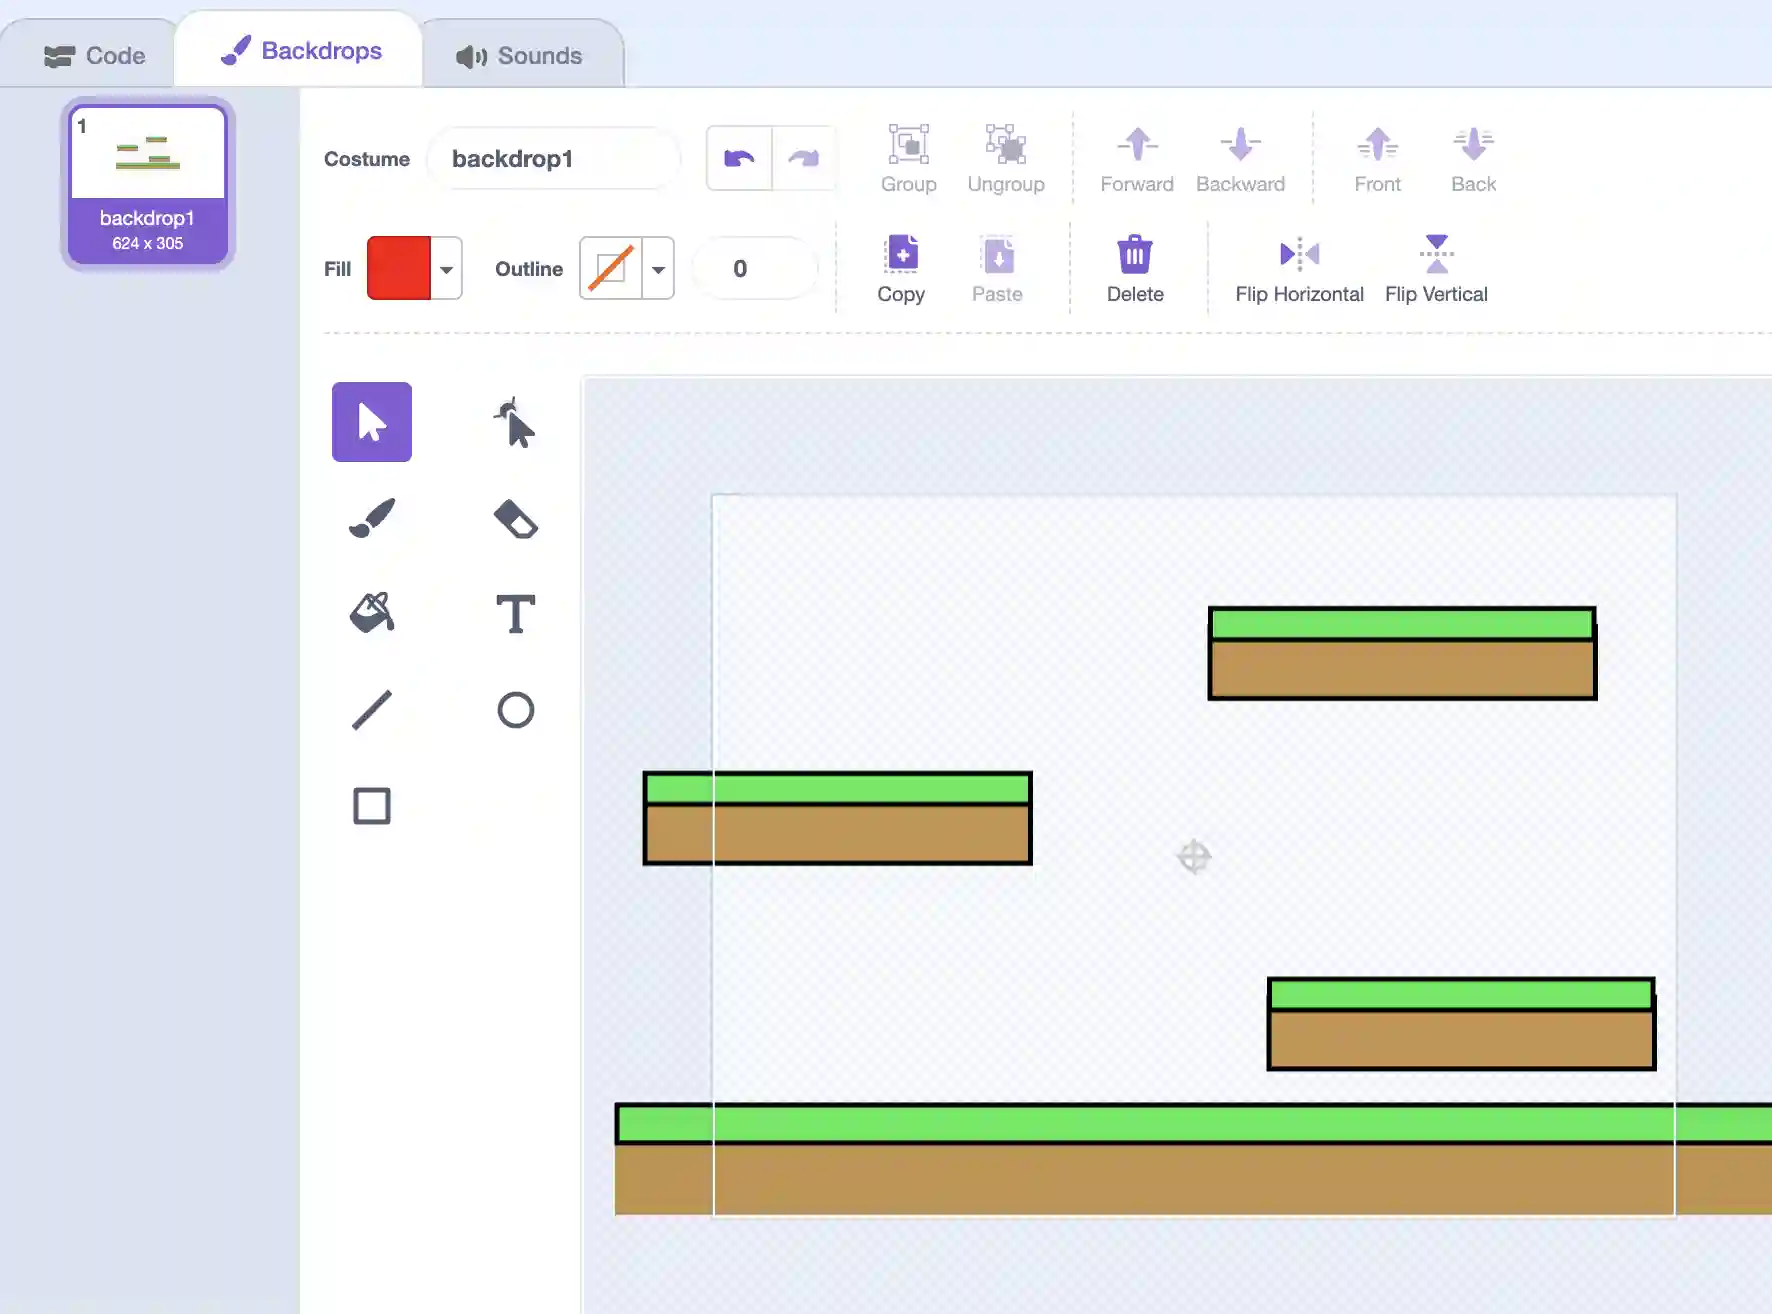The height and width of the screenshot is (1314, 1772).
Task: Click the lower right small grass platform
Action: [x=1461, y=1024]
